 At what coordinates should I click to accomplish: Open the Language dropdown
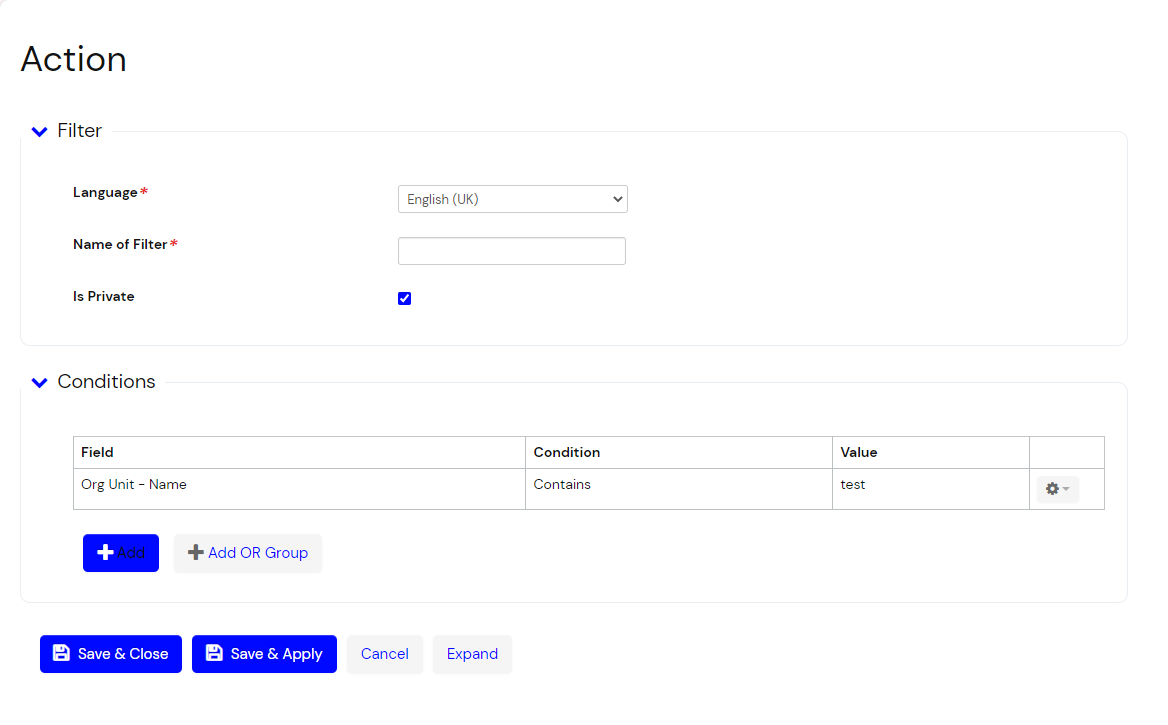point(512,199)
